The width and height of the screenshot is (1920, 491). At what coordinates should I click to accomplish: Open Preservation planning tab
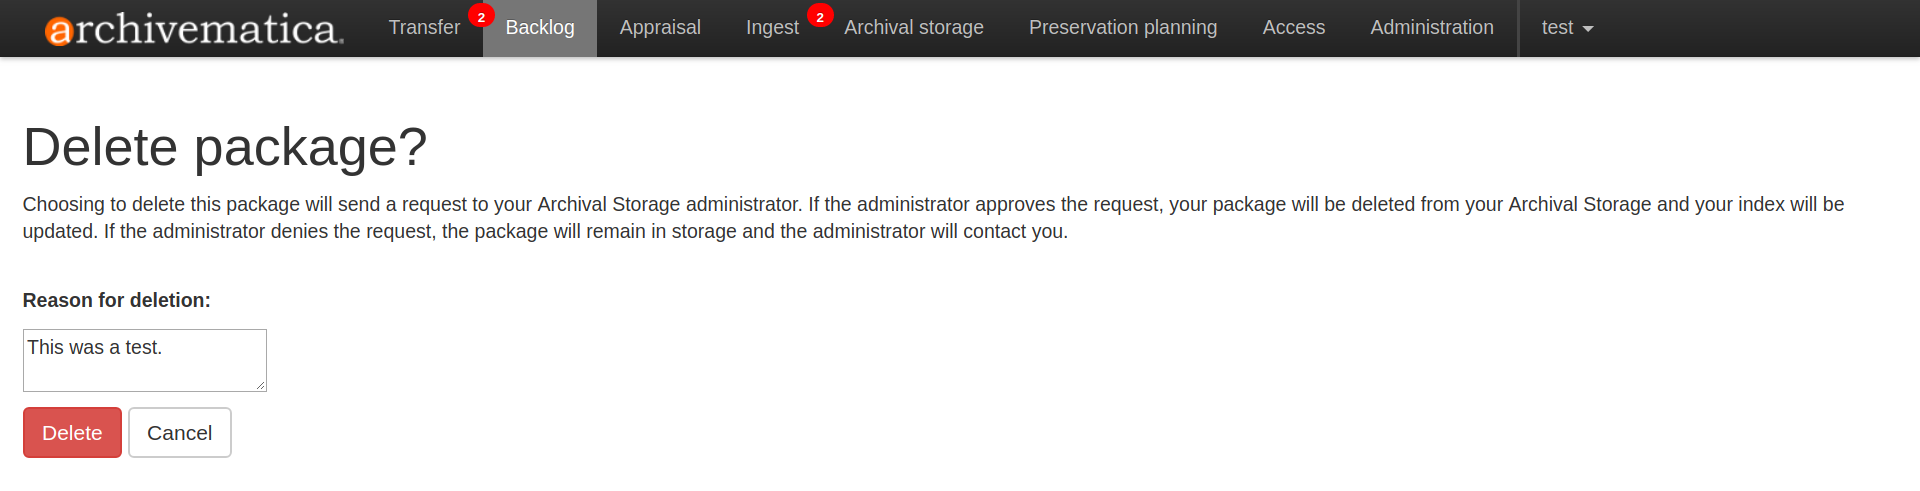click(x=1123, y=28)
